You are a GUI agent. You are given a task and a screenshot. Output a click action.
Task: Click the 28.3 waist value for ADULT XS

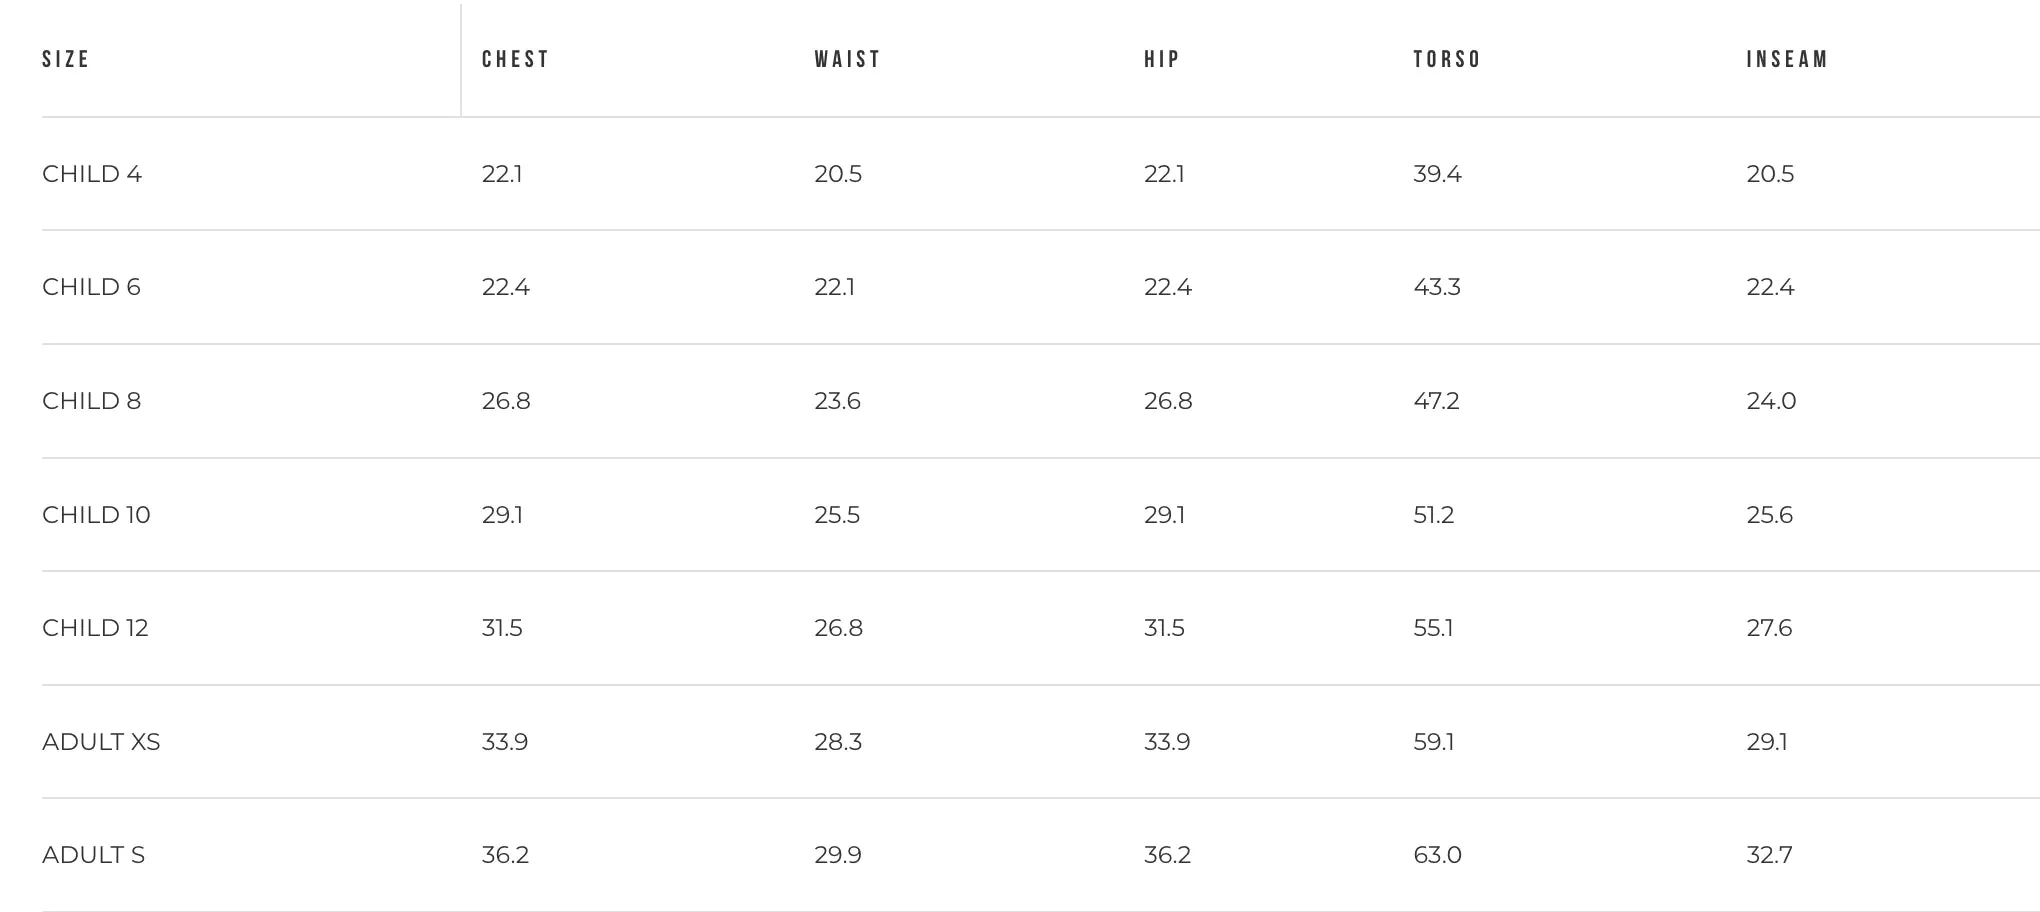pos(837,742)
